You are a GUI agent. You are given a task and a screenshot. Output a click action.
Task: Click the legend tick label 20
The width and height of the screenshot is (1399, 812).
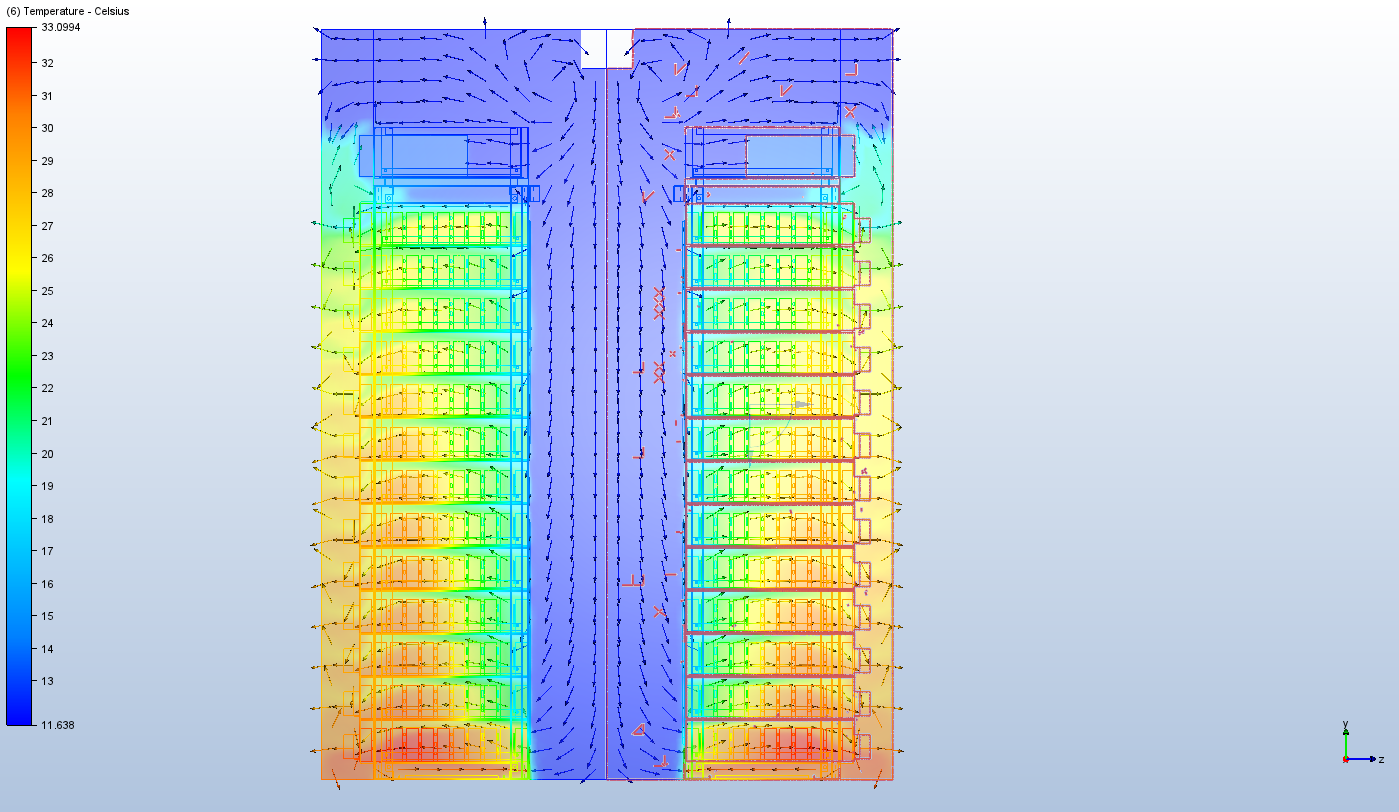(47, 453)
